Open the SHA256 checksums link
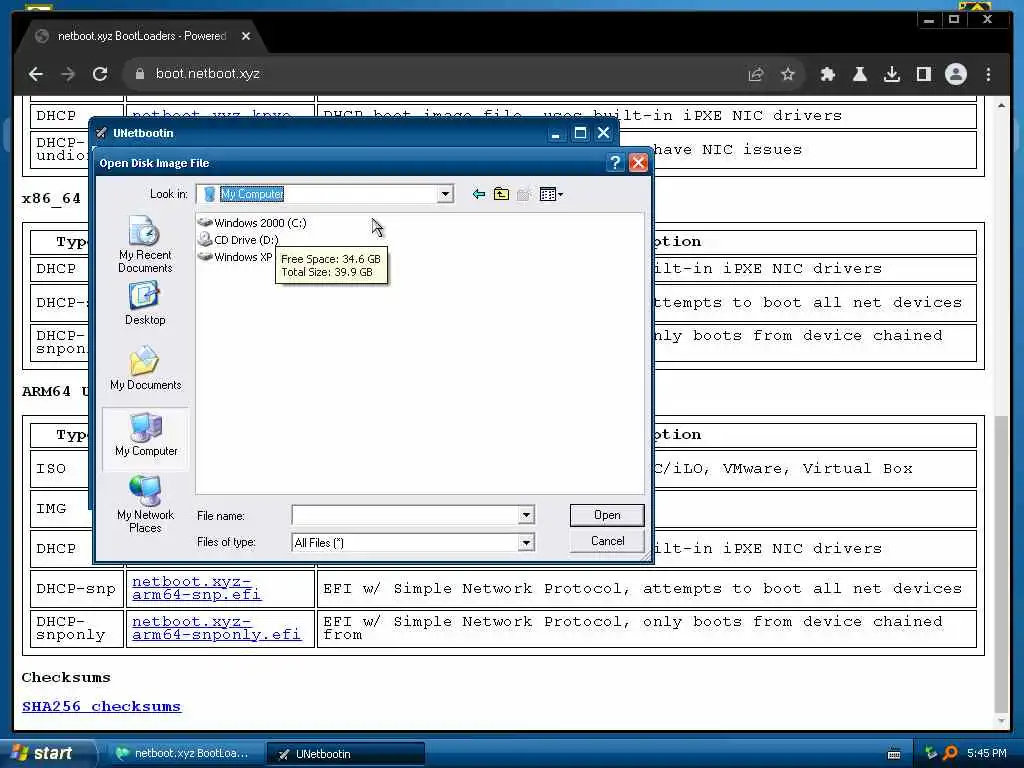1024x768 pixels. (x=101, y=707)
